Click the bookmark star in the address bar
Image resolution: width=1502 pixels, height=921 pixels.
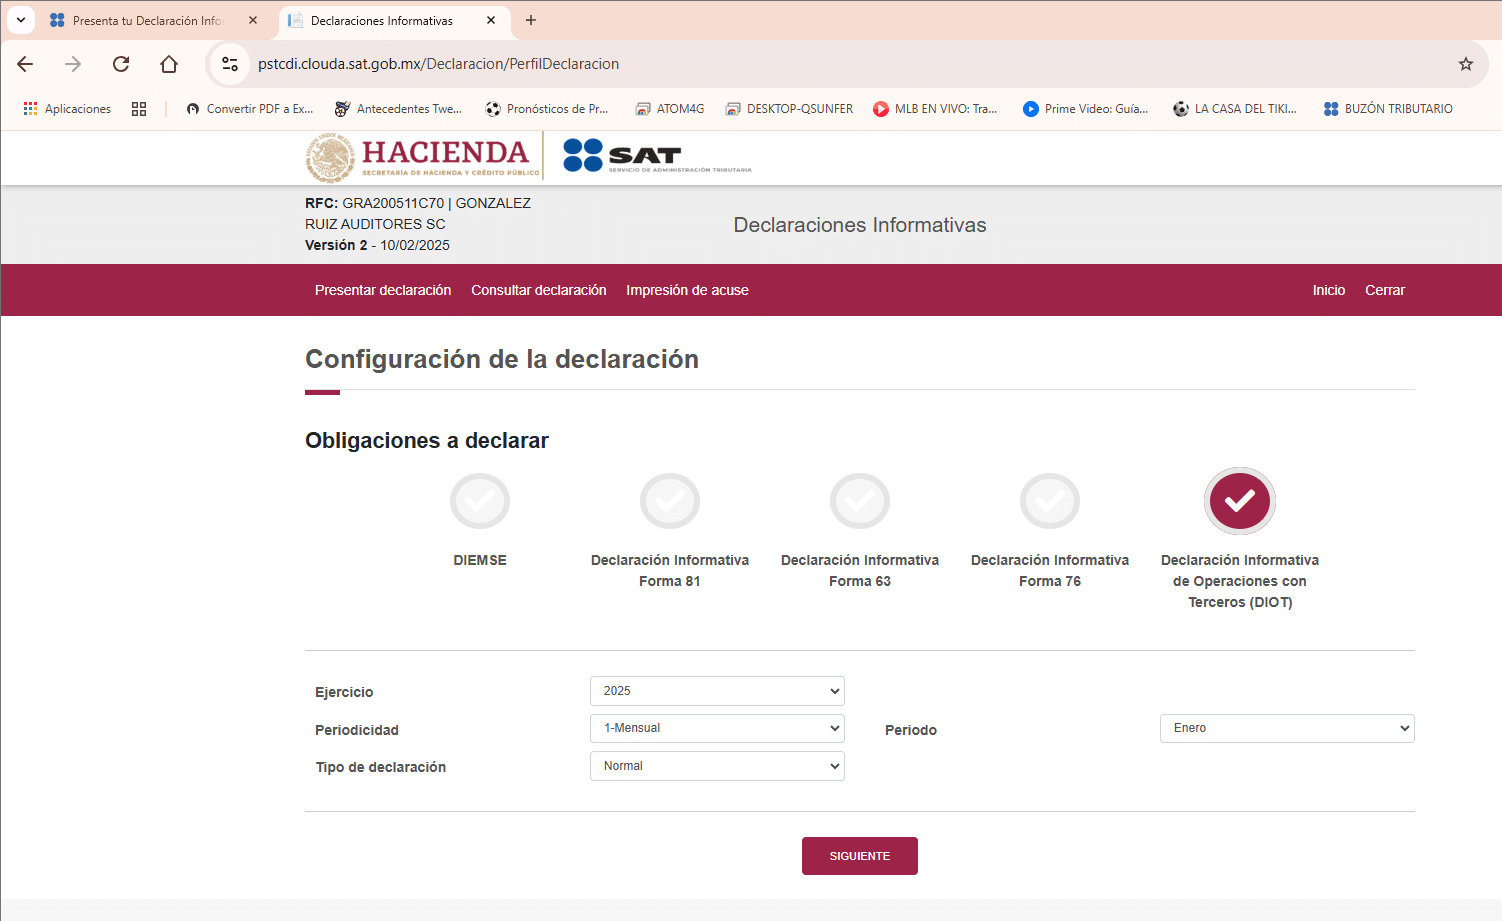coord(1466,63)
